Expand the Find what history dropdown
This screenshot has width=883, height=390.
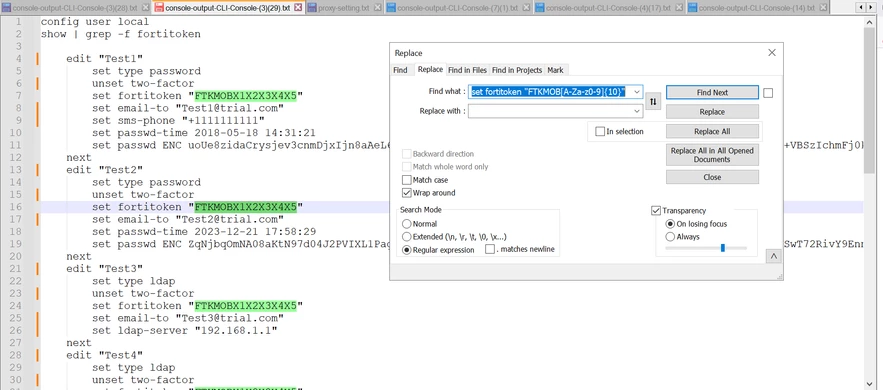(637, 92)
